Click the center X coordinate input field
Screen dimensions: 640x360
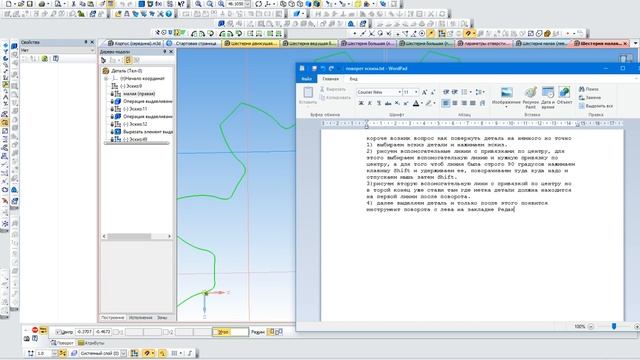pos(84,332)
